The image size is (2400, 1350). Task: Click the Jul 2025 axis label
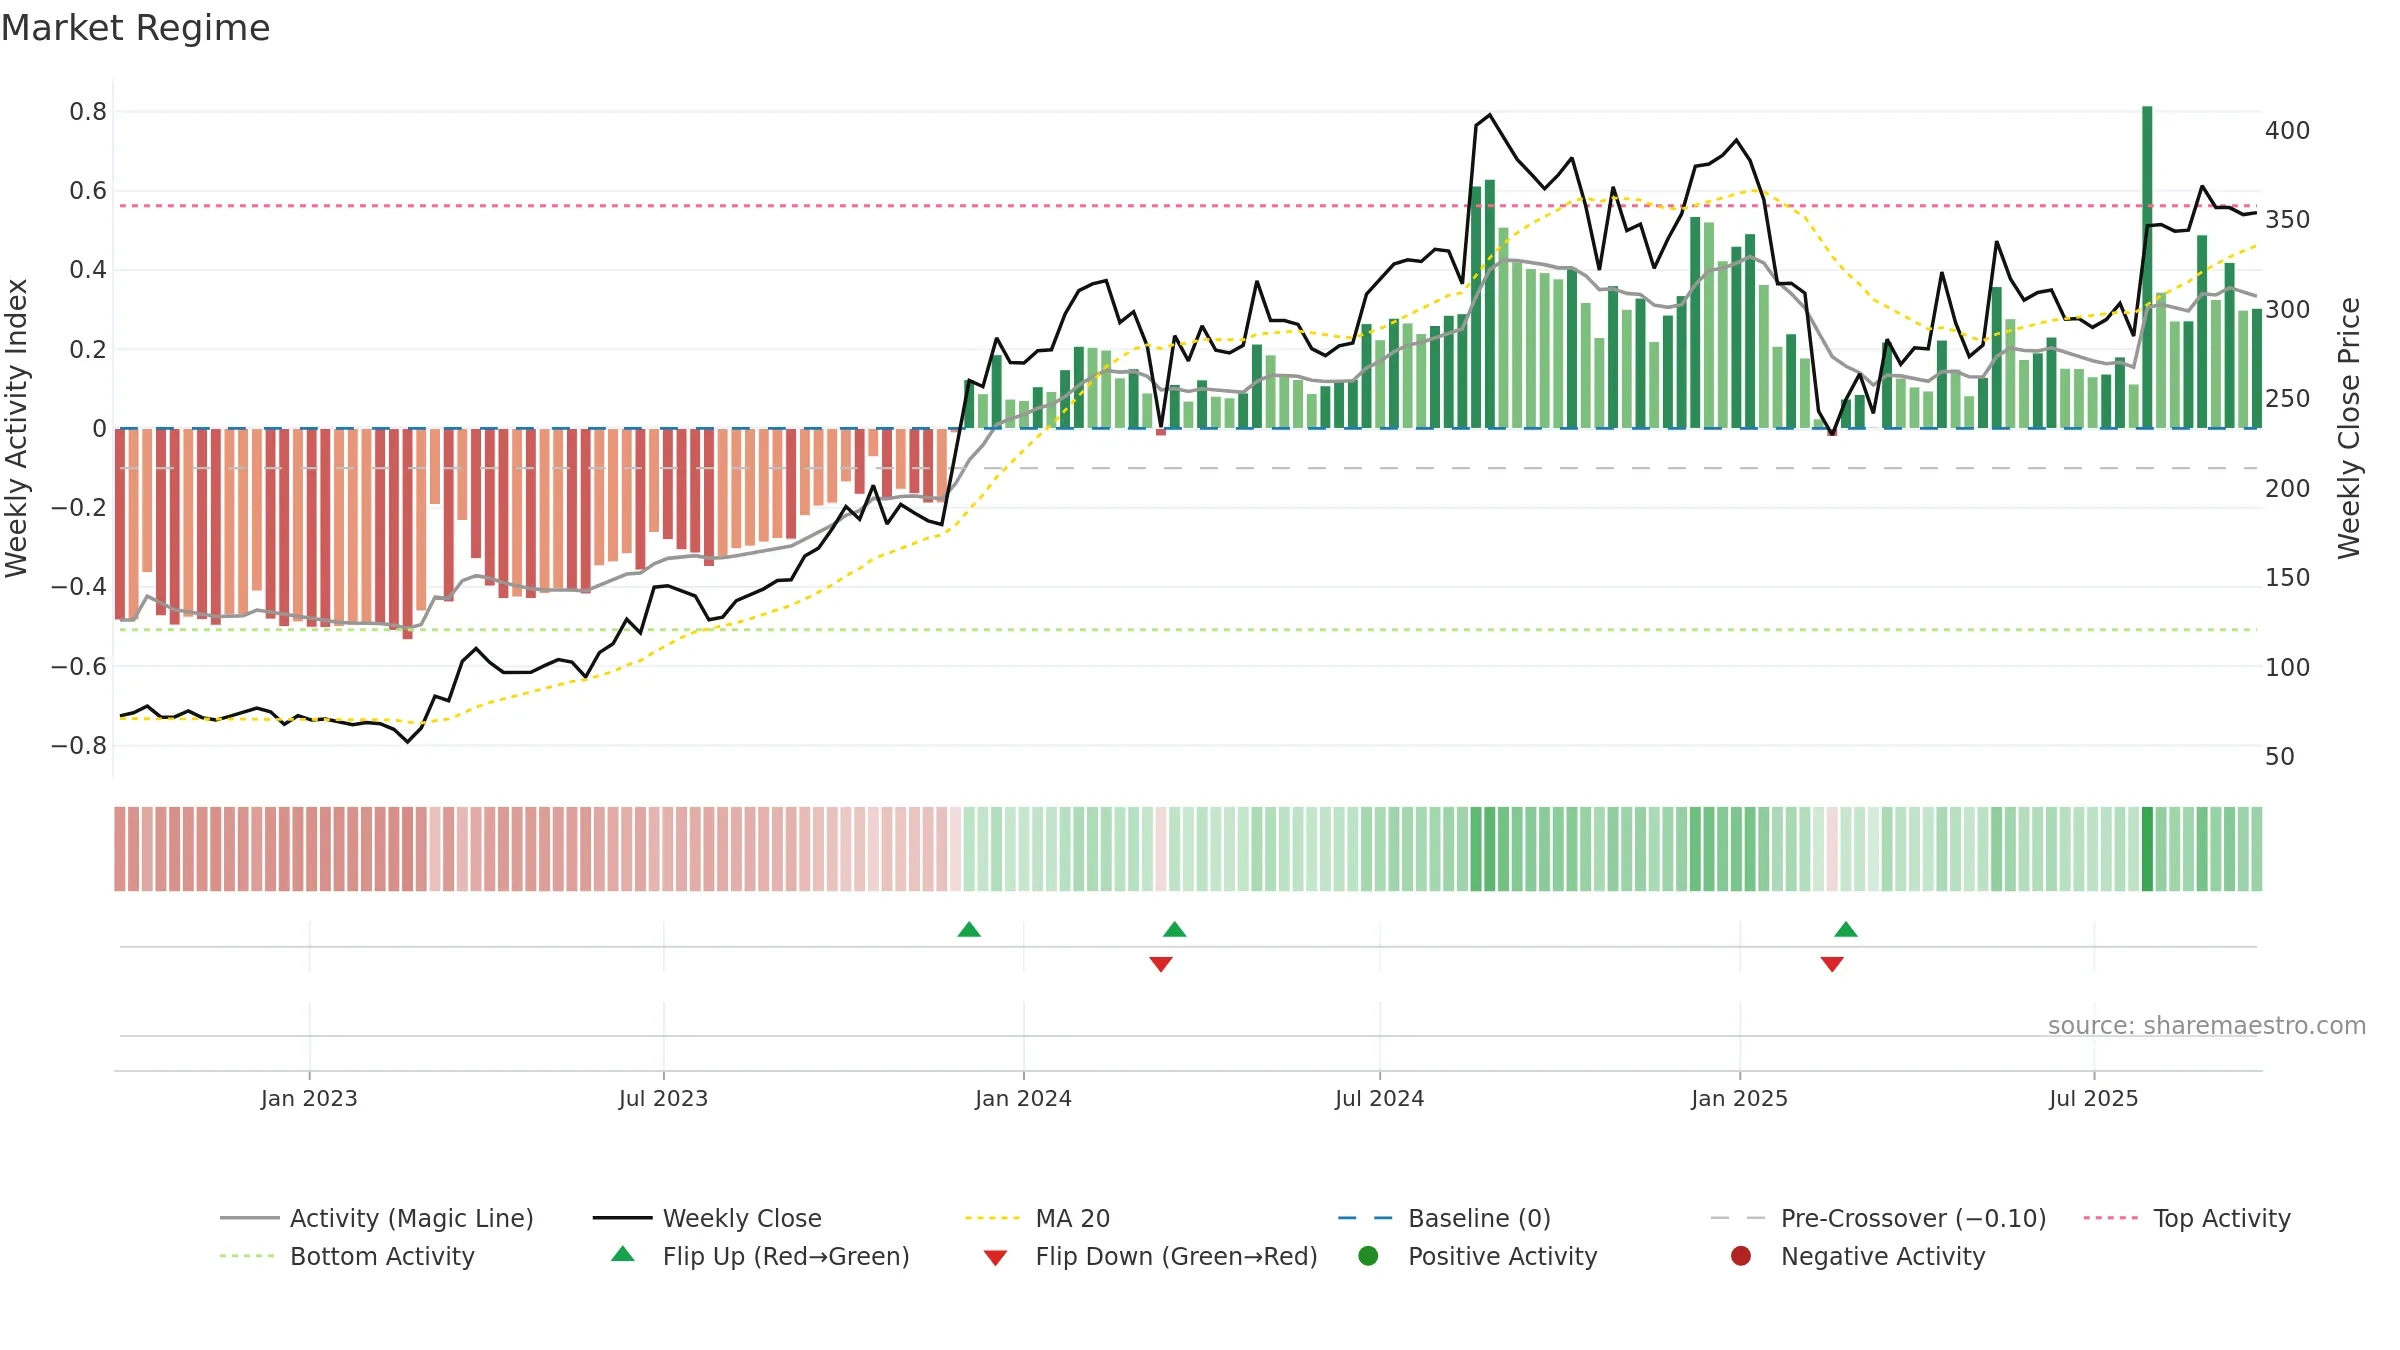pyautogui.click(x=2093, y=1098)
